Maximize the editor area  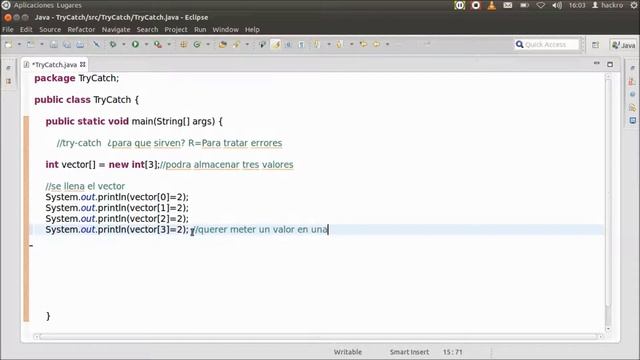point(610,64)
